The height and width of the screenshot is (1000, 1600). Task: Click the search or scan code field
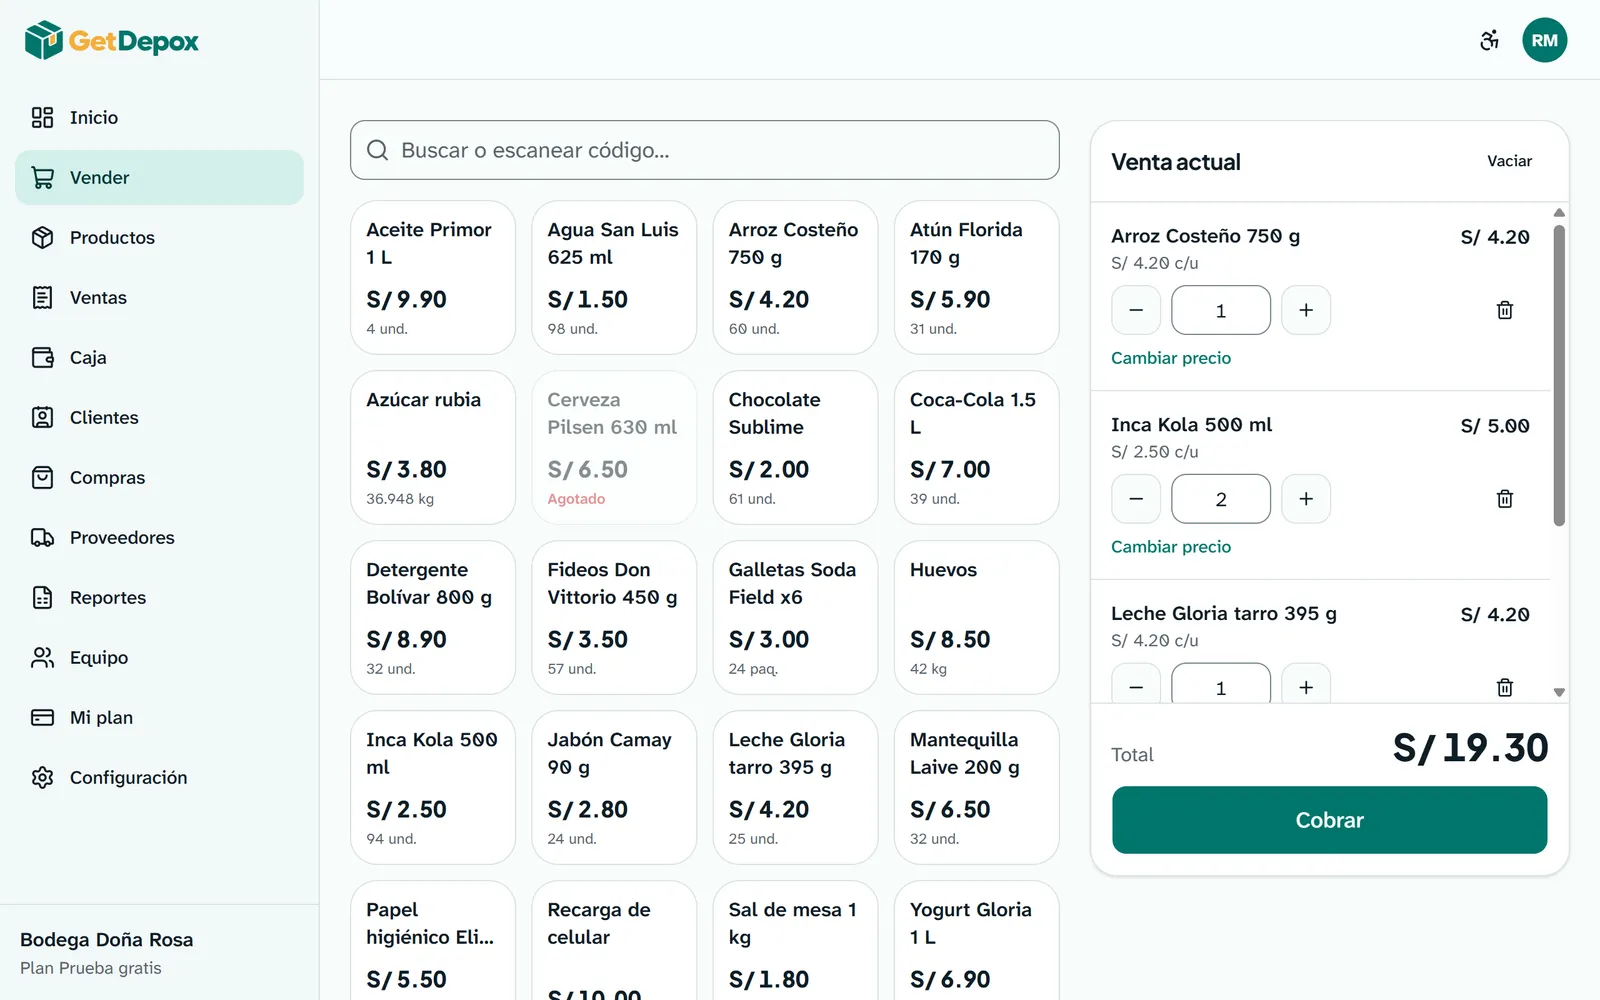coord(705,150)
